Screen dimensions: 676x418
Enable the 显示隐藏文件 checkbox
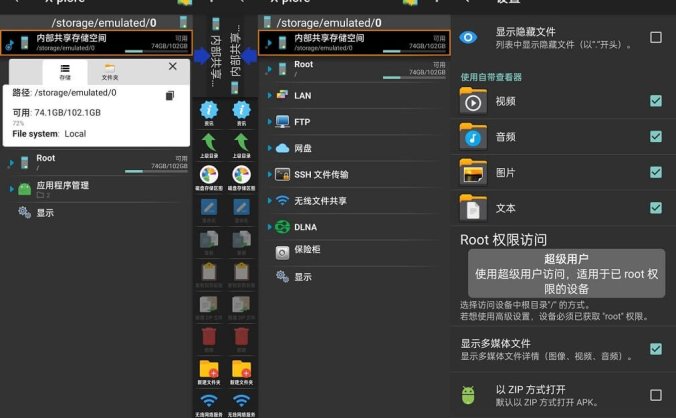(x=656, y=37)
